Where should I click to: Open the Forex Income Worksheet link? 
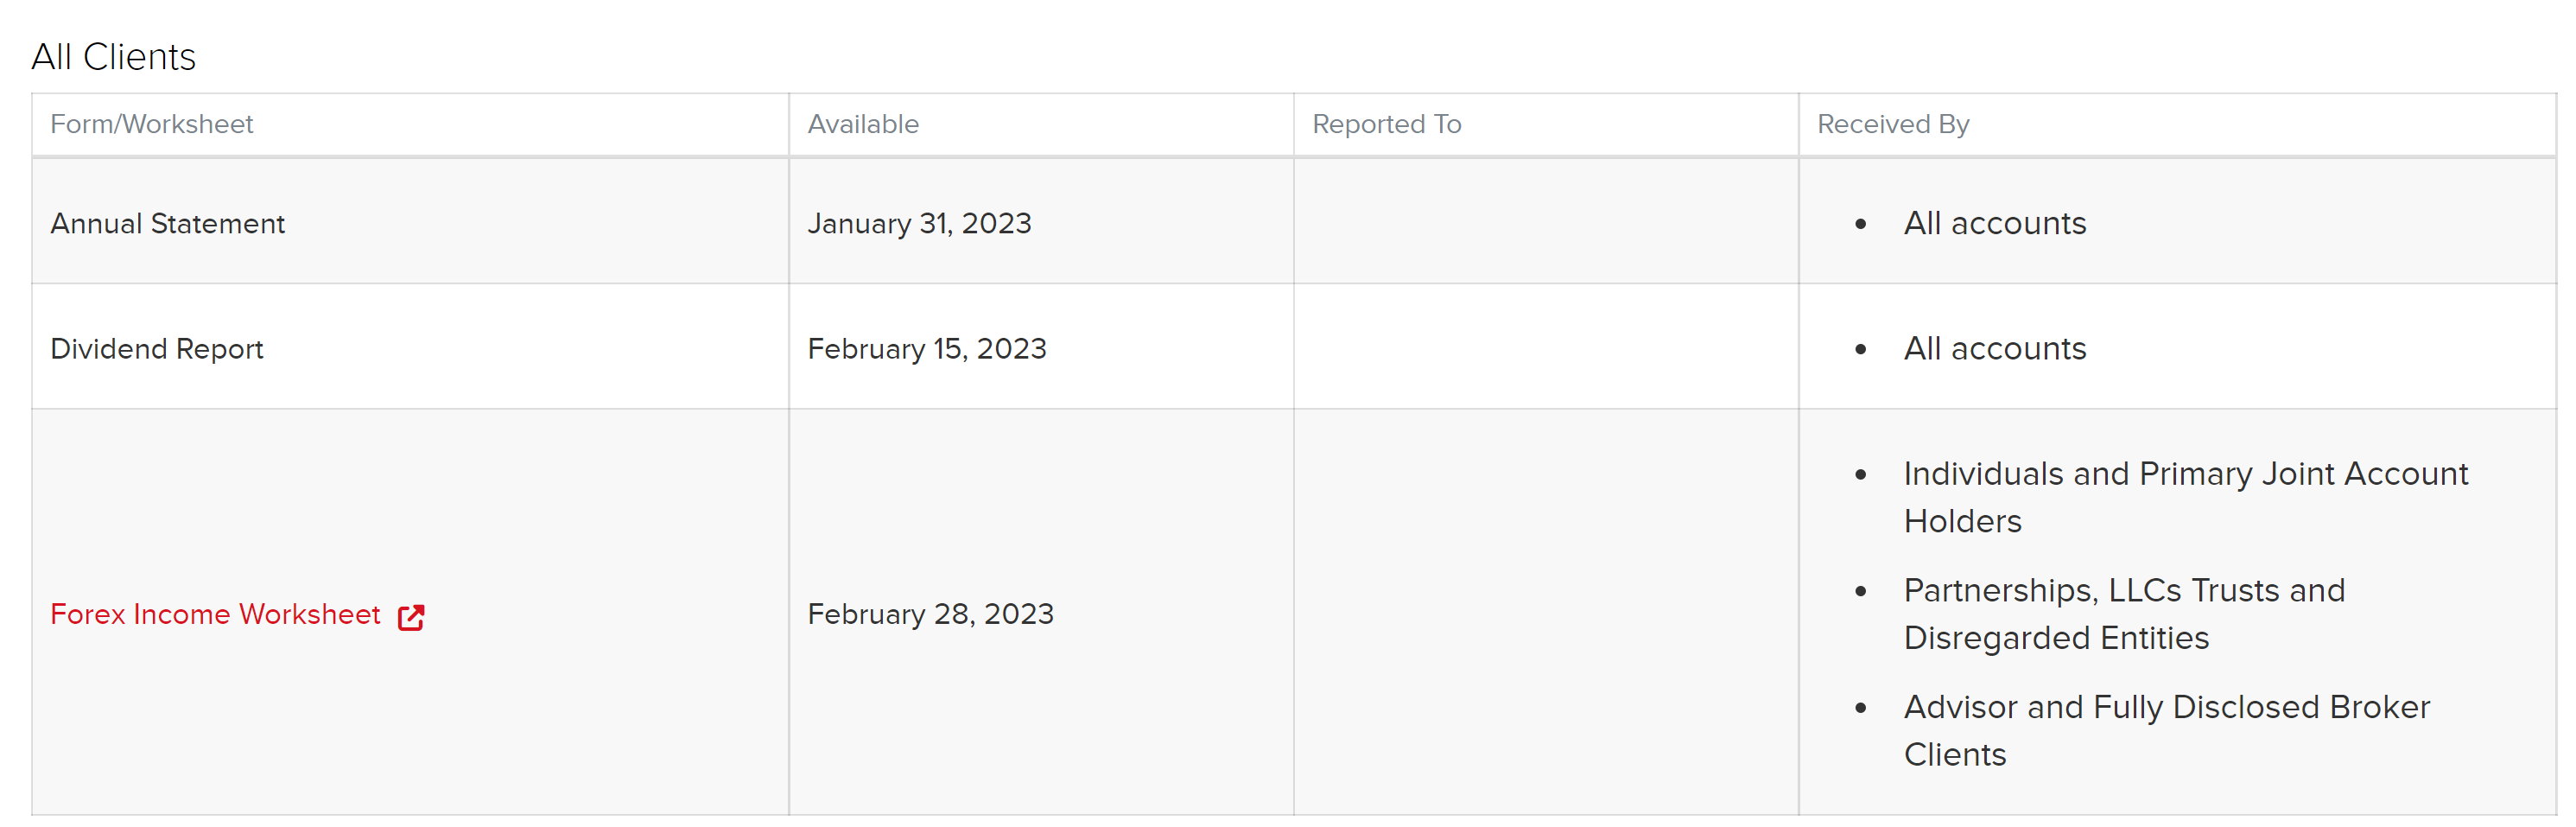click(x=215, y=614)
